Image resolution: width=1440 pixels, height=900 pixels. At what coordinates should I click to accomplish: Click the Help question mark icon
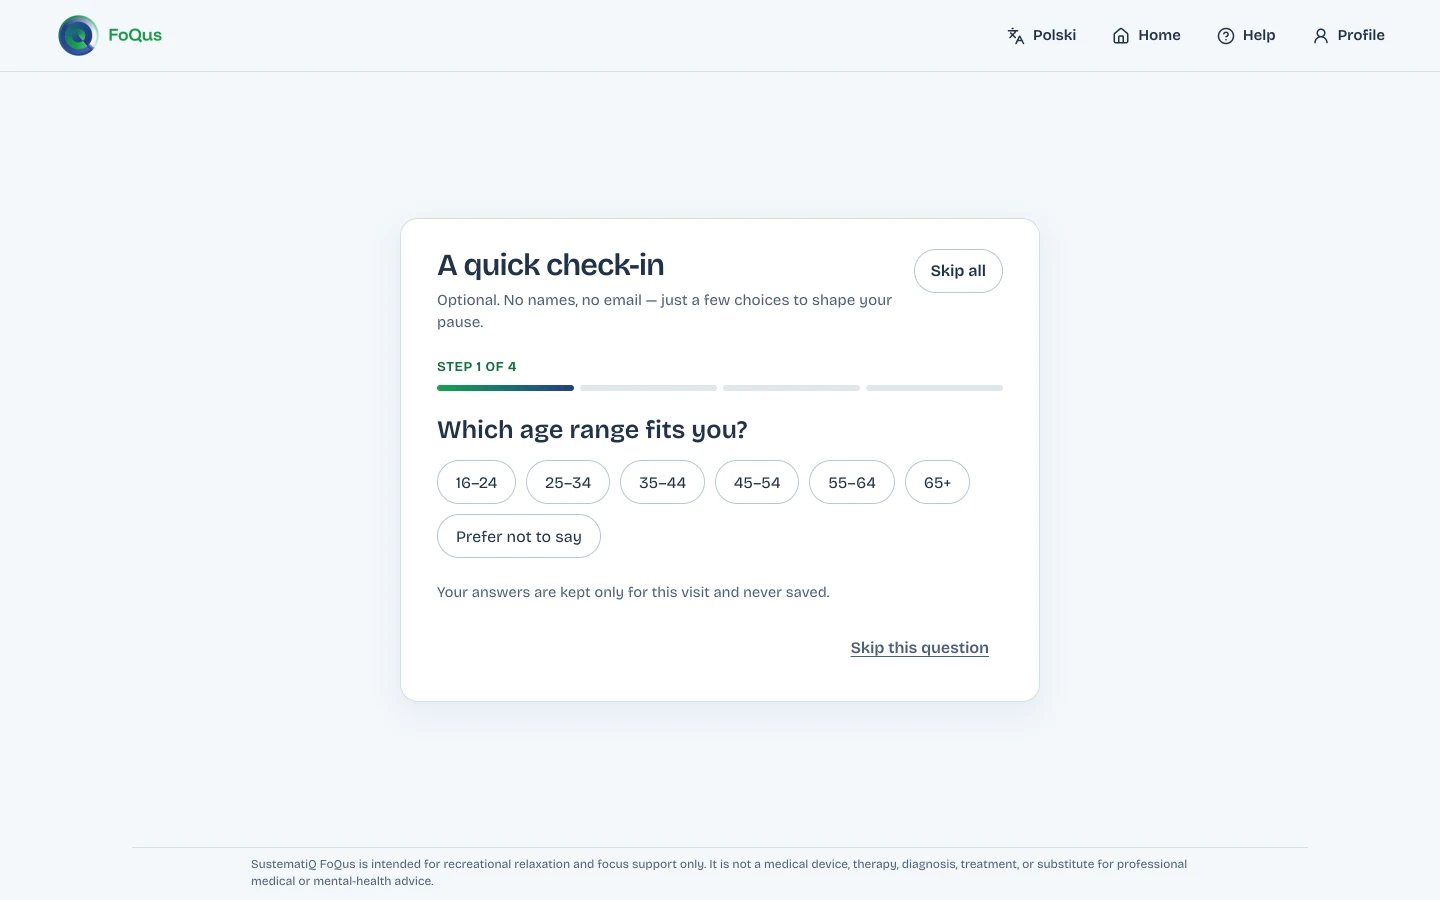click(1226, 36)
